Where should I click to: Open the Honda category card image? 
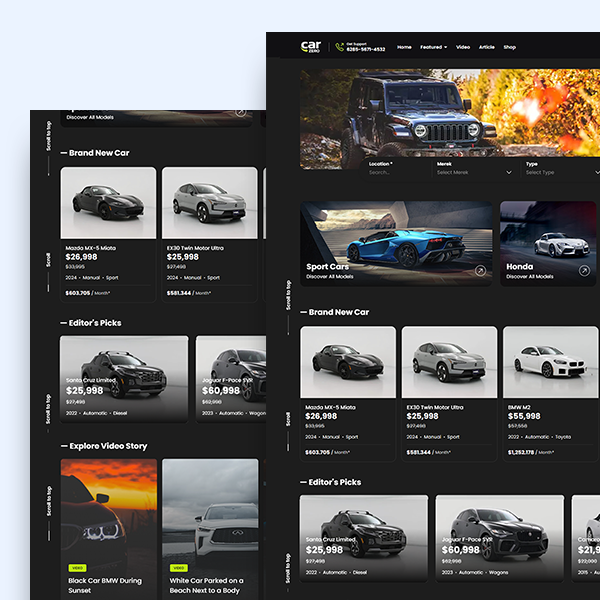[548, 244]
